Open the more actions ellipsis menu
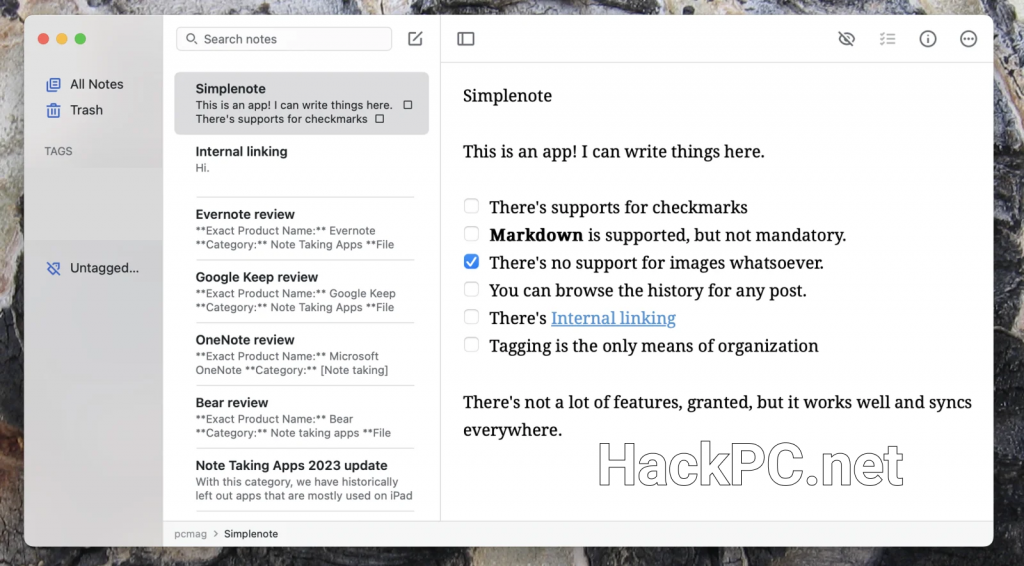 (x=968, y=39)
